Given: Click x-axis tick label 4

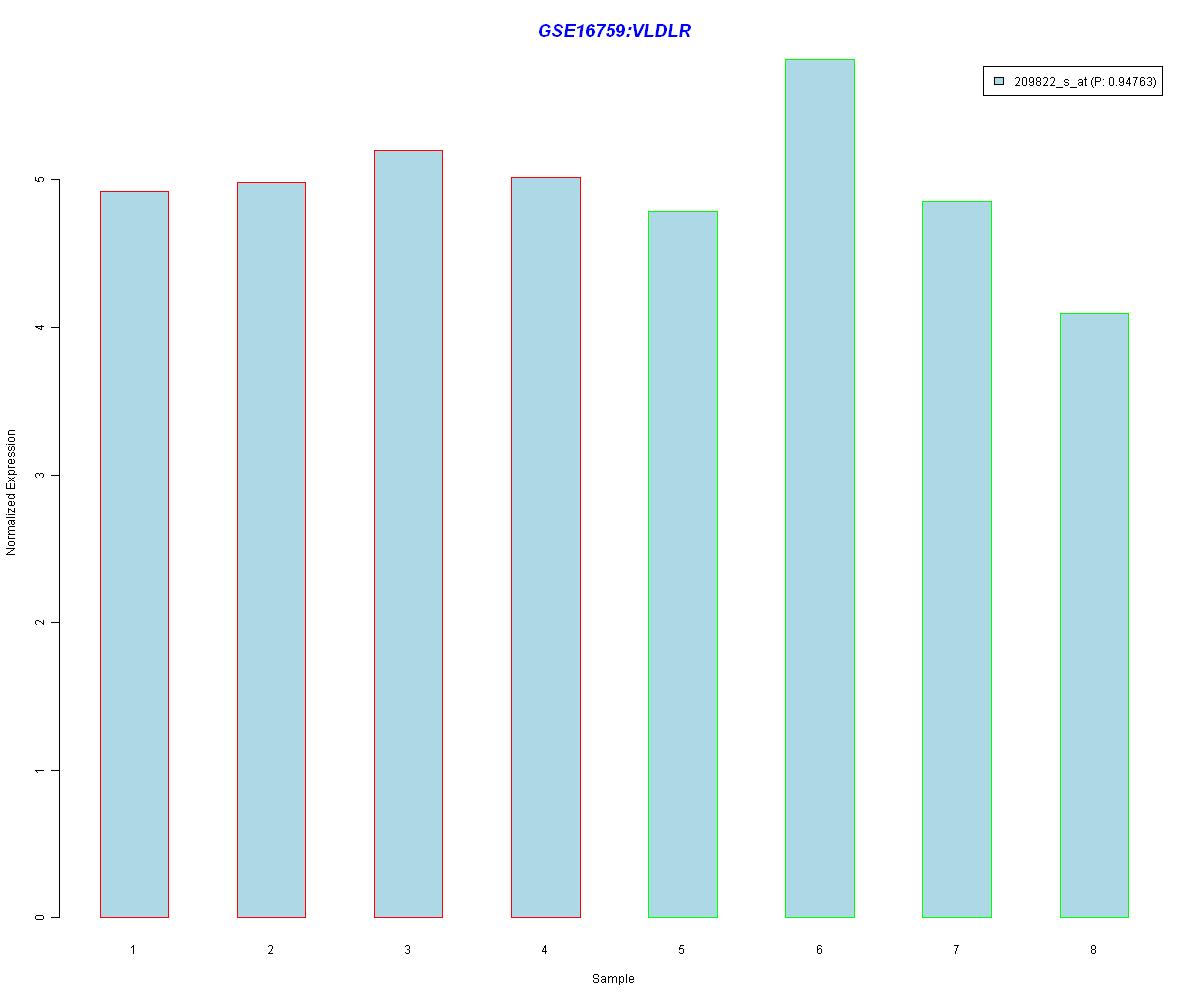Looking at the screenshot, I should pos(544,949).
